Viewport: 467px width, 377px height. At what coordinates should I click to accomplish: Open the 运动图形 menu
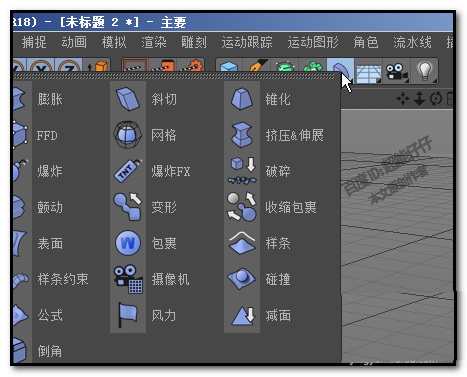pyautogui.click(x=313, y=42)
